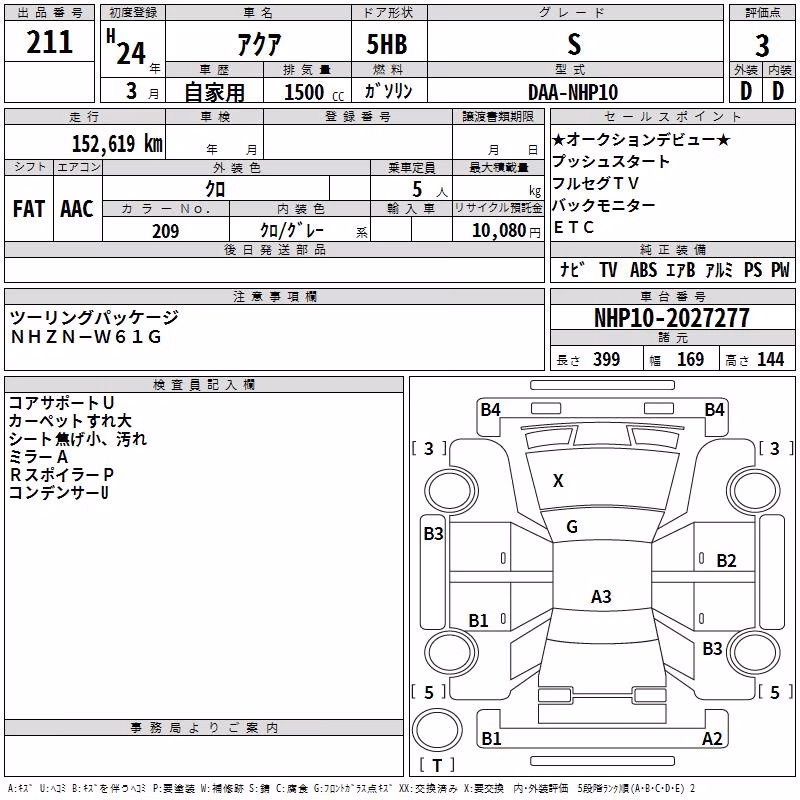Select the note "ツーリングパッケージ"
The width and height of the screenshot is (800, 800).
pos(94,317)
